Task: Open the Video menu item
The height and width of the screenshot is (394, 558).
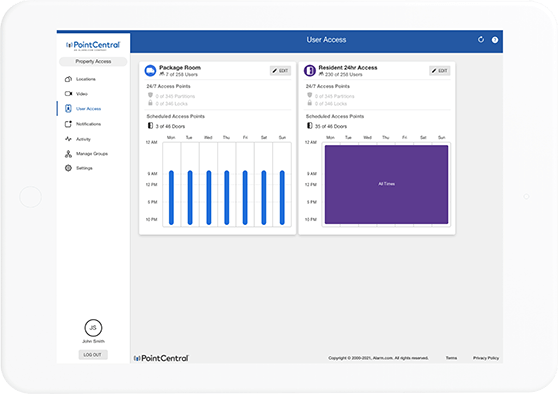Action: [x=81, y=94]
